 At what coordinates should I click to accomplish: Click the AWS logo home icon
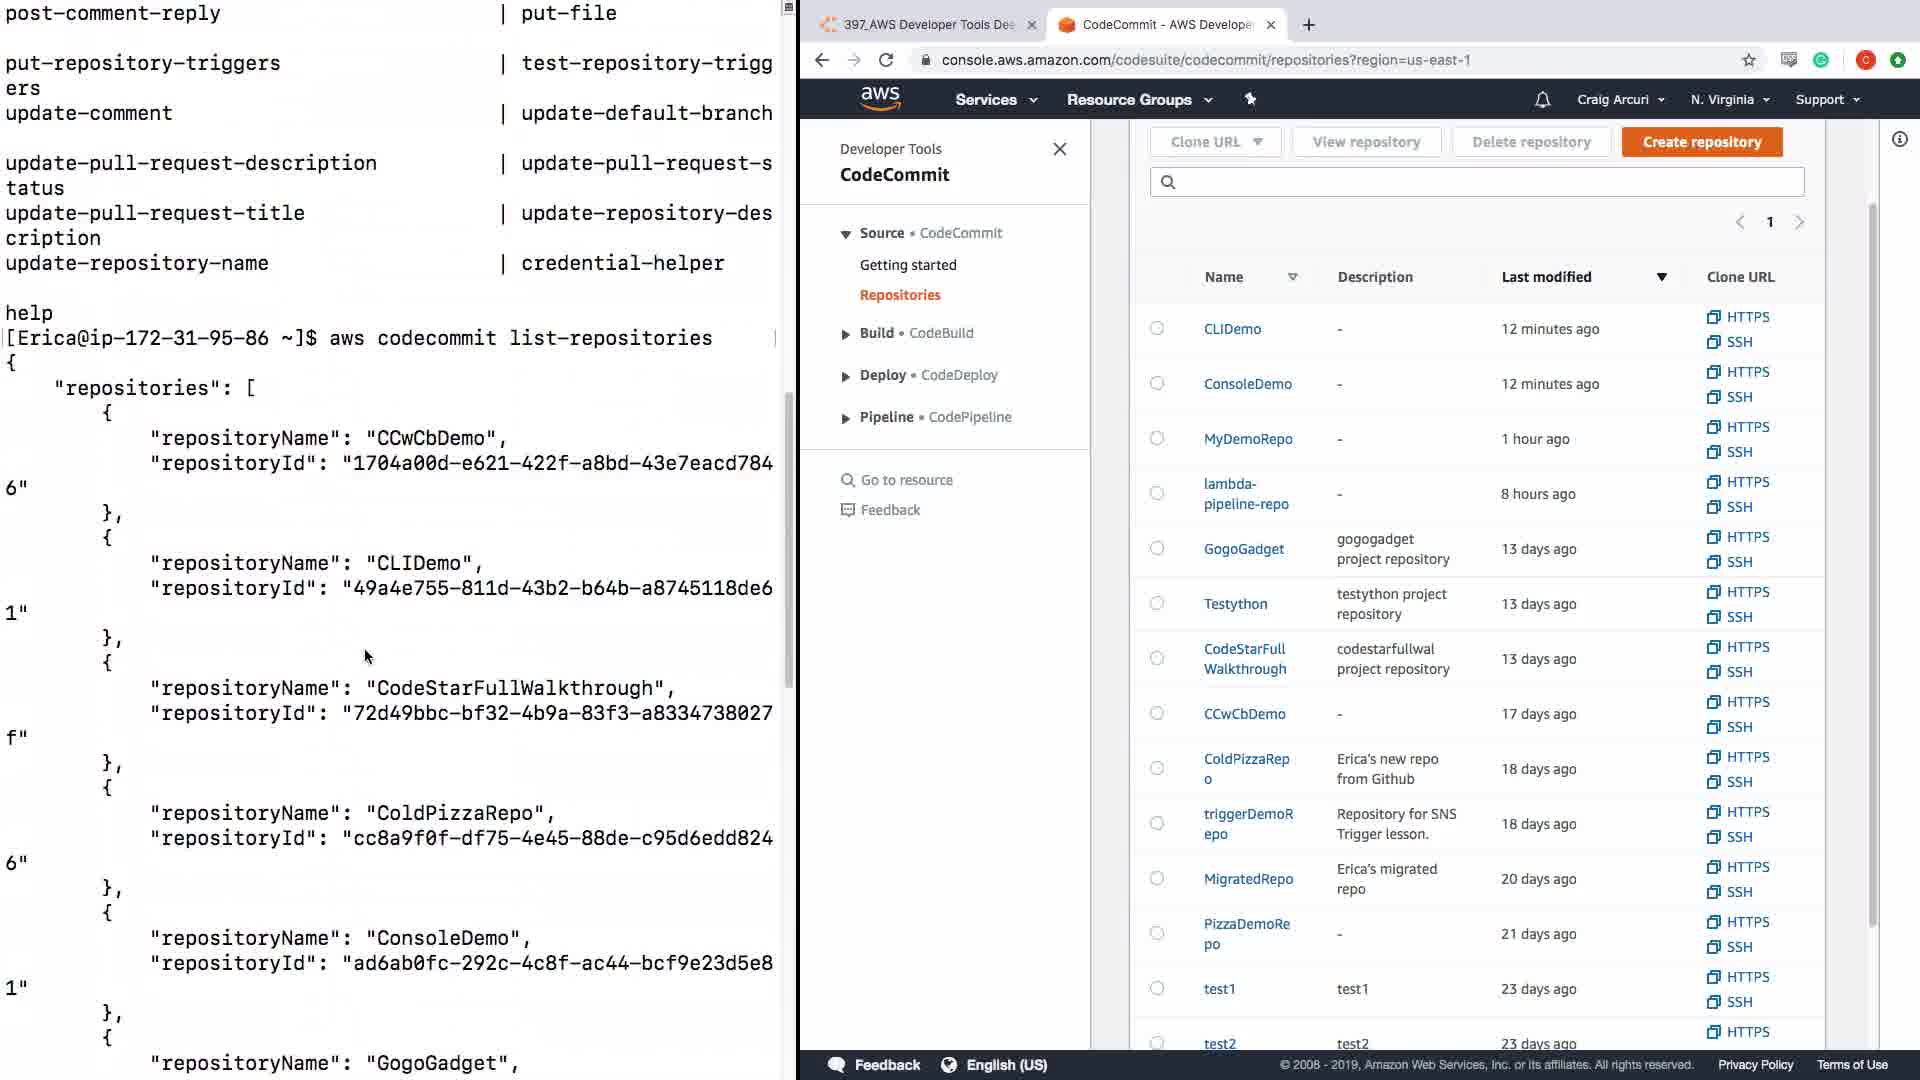click(880, 98)
